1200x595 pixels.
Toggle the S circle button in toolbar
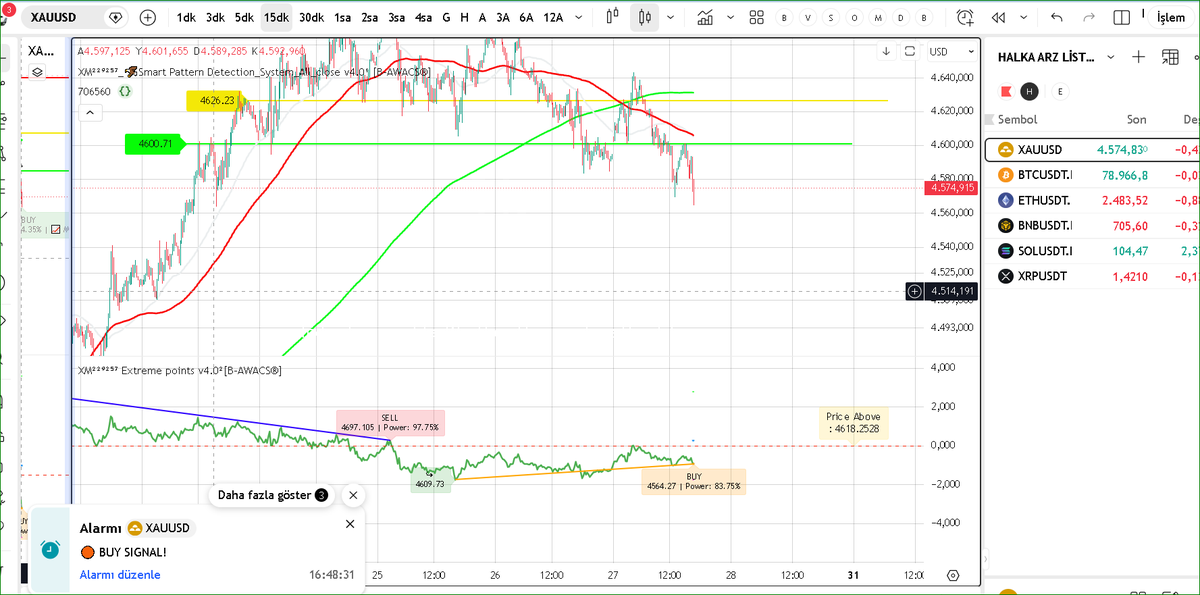pyautogui.click(x=831, y=18)
